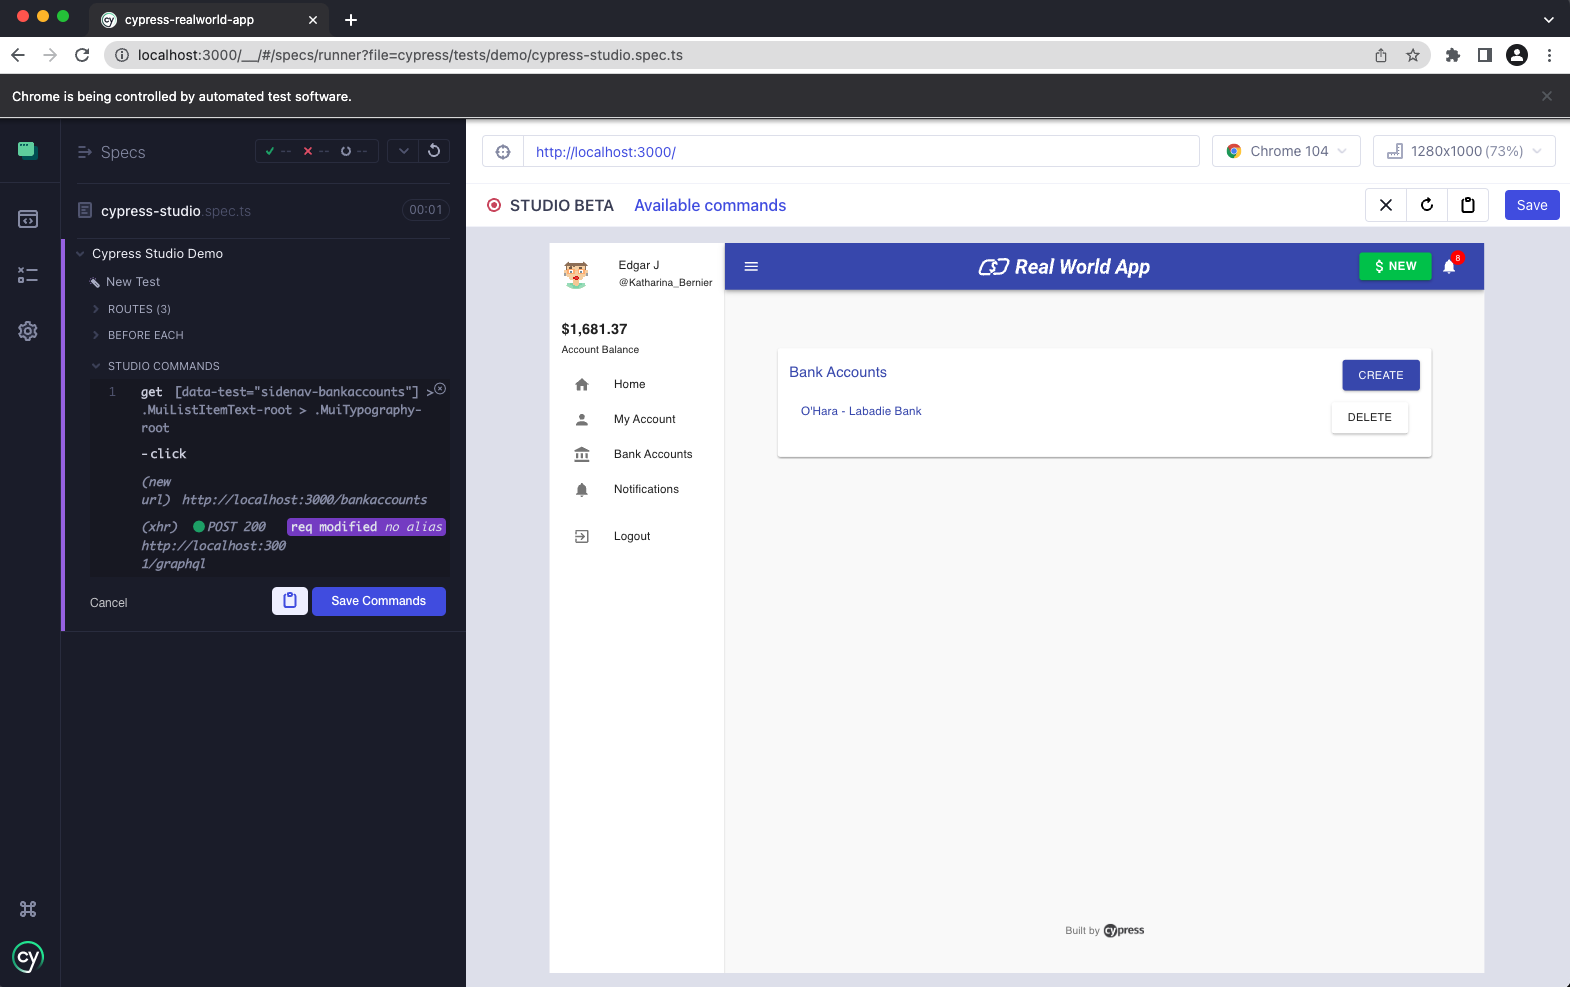The height and width of the screenshot is (987, 1570).
Task: Select Bank Accounts in side navigation
Action: [x=652, y=454]
